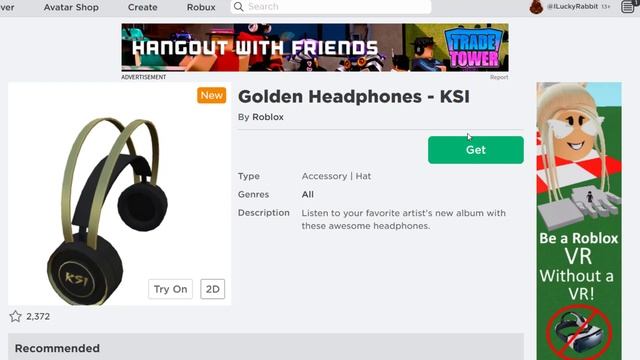Viewport: 640px width, 360px height.
Task: Click the Be a Roblox VR side ad
Action: (579, 221)
